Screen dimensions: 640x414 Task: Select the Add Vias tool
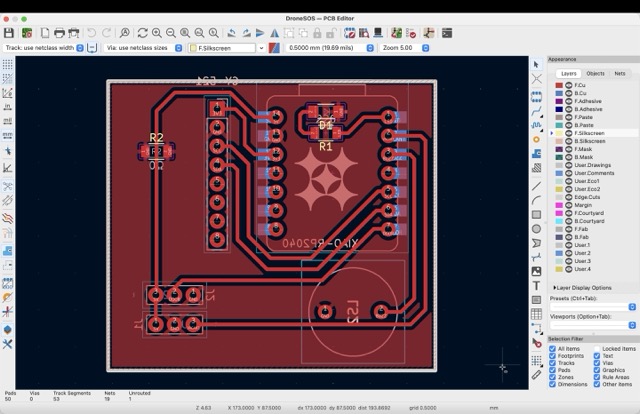coord(536,140)
